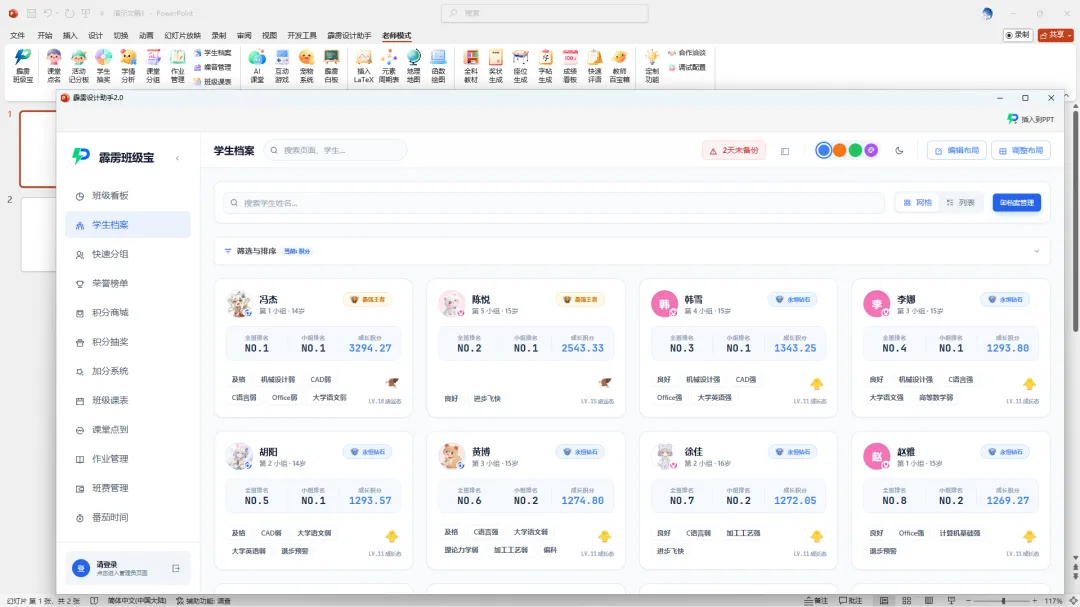This screenshot has width=1080, height=607.
Task: Open 冯杰 student card
Action: [313, 348]
